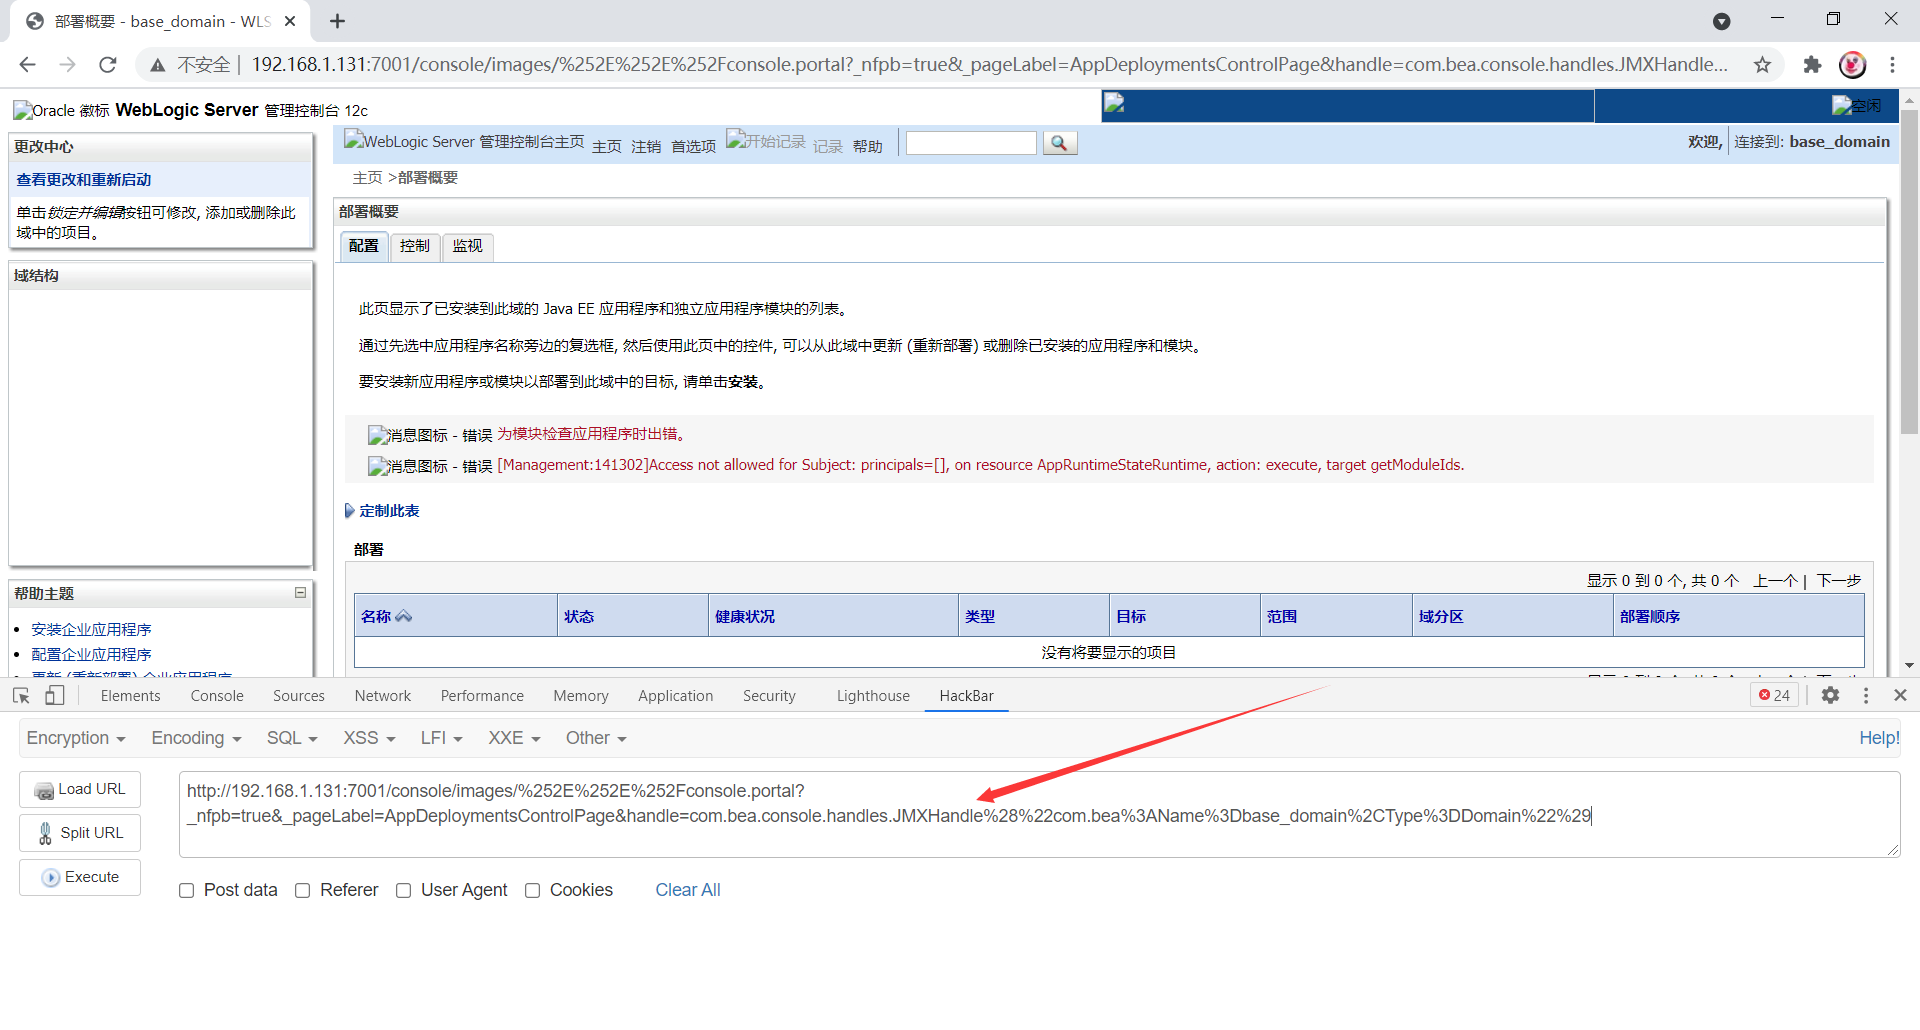
Task: Select the 配置 tab
Action: 364,246
